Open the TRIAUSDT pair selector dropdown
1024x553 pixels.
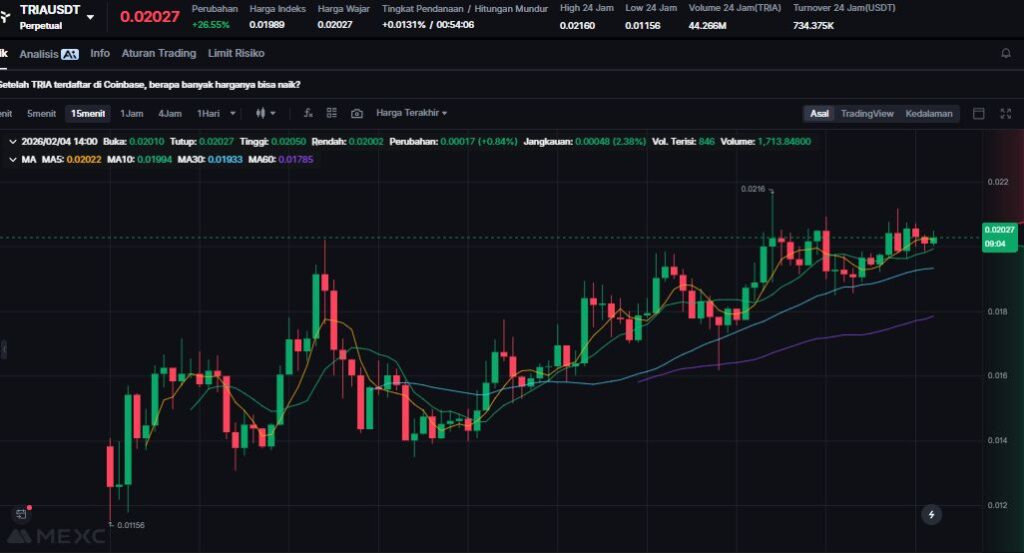tap(91, 17)
